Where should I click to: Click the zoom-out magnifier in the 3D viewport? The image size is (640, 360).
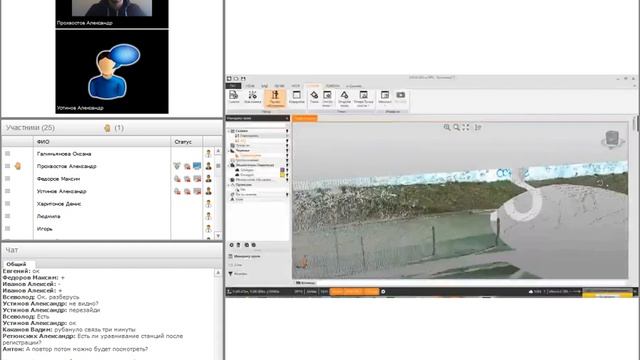(456, 127)
